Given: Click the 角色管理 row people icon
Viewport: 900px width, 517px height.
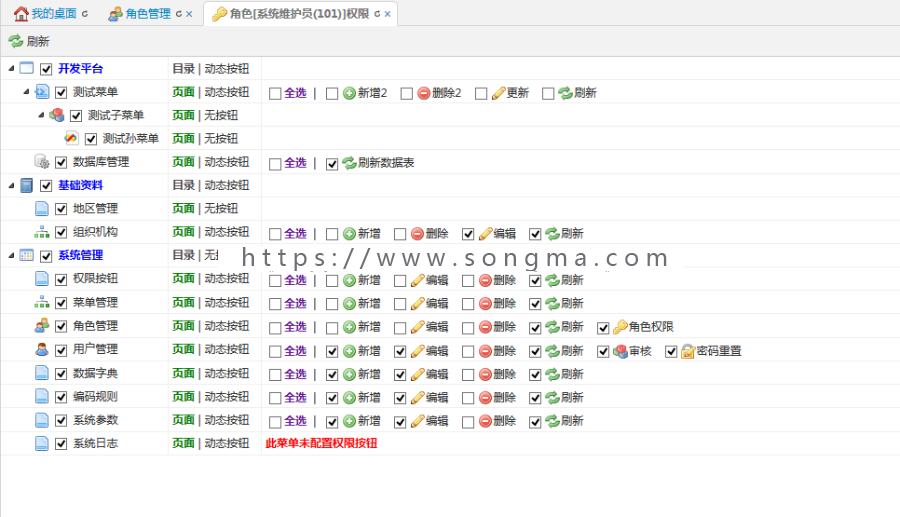Looking at the screenshot, I should (42, 326).
